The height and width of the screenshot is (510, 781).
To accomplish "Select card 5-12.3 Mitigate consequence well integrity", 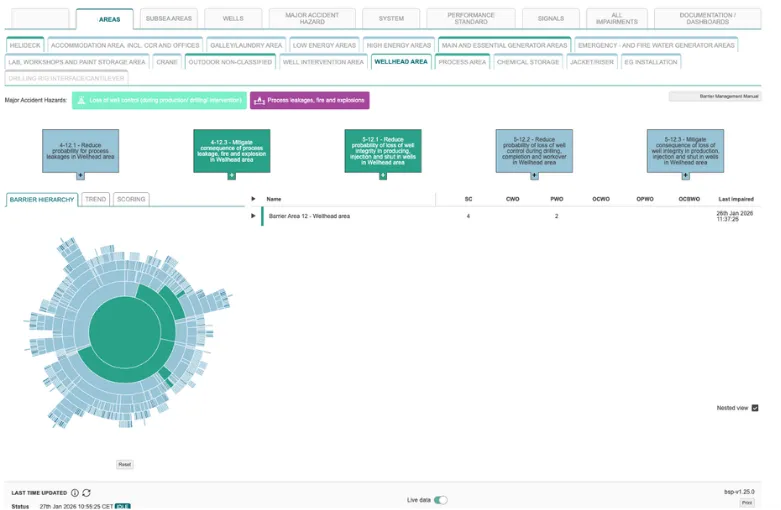I will (x=685, y=151).
